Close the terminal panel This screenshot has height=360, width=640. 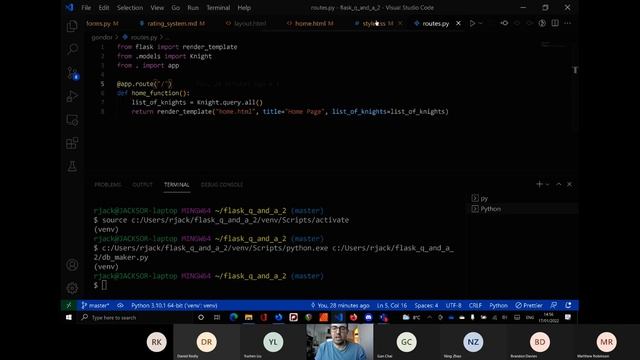569,184
